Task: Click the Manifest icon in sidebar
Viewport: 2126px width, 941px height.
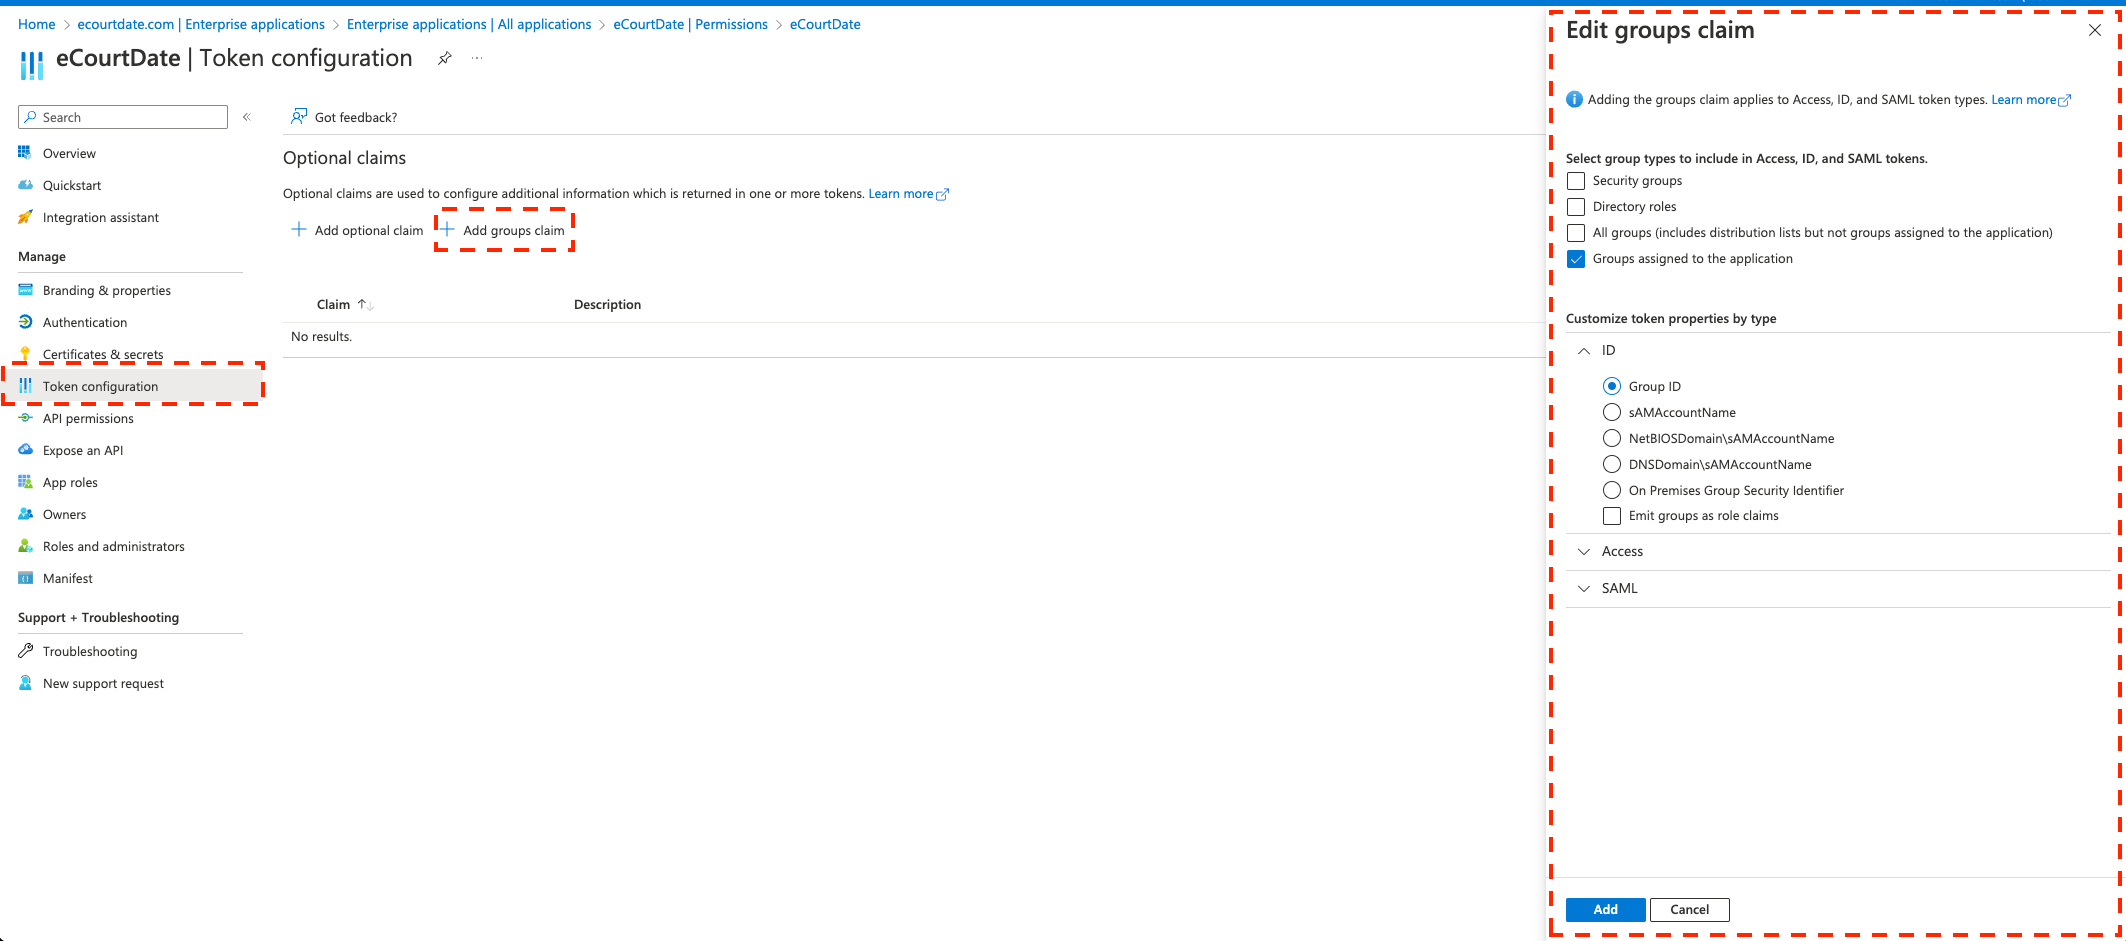Action: tap(25, 578)
